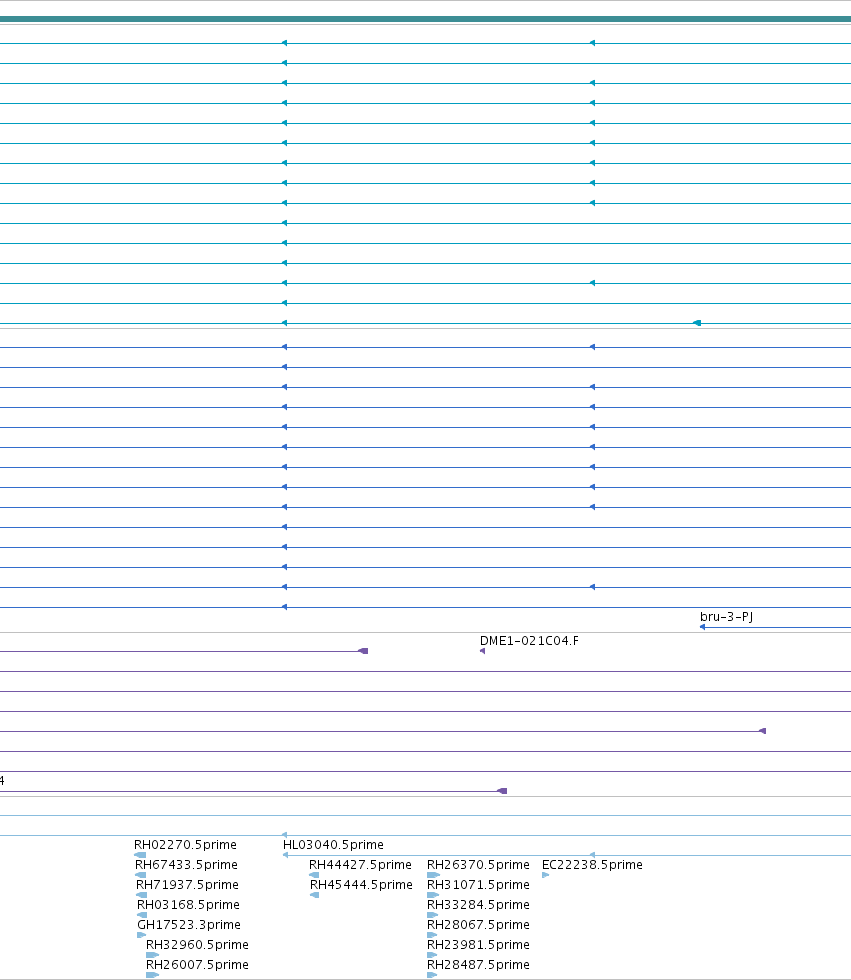Select the EC22238.5prime EST label
The width and height of the screenshot is (851, 980).
tap(592, 865)
